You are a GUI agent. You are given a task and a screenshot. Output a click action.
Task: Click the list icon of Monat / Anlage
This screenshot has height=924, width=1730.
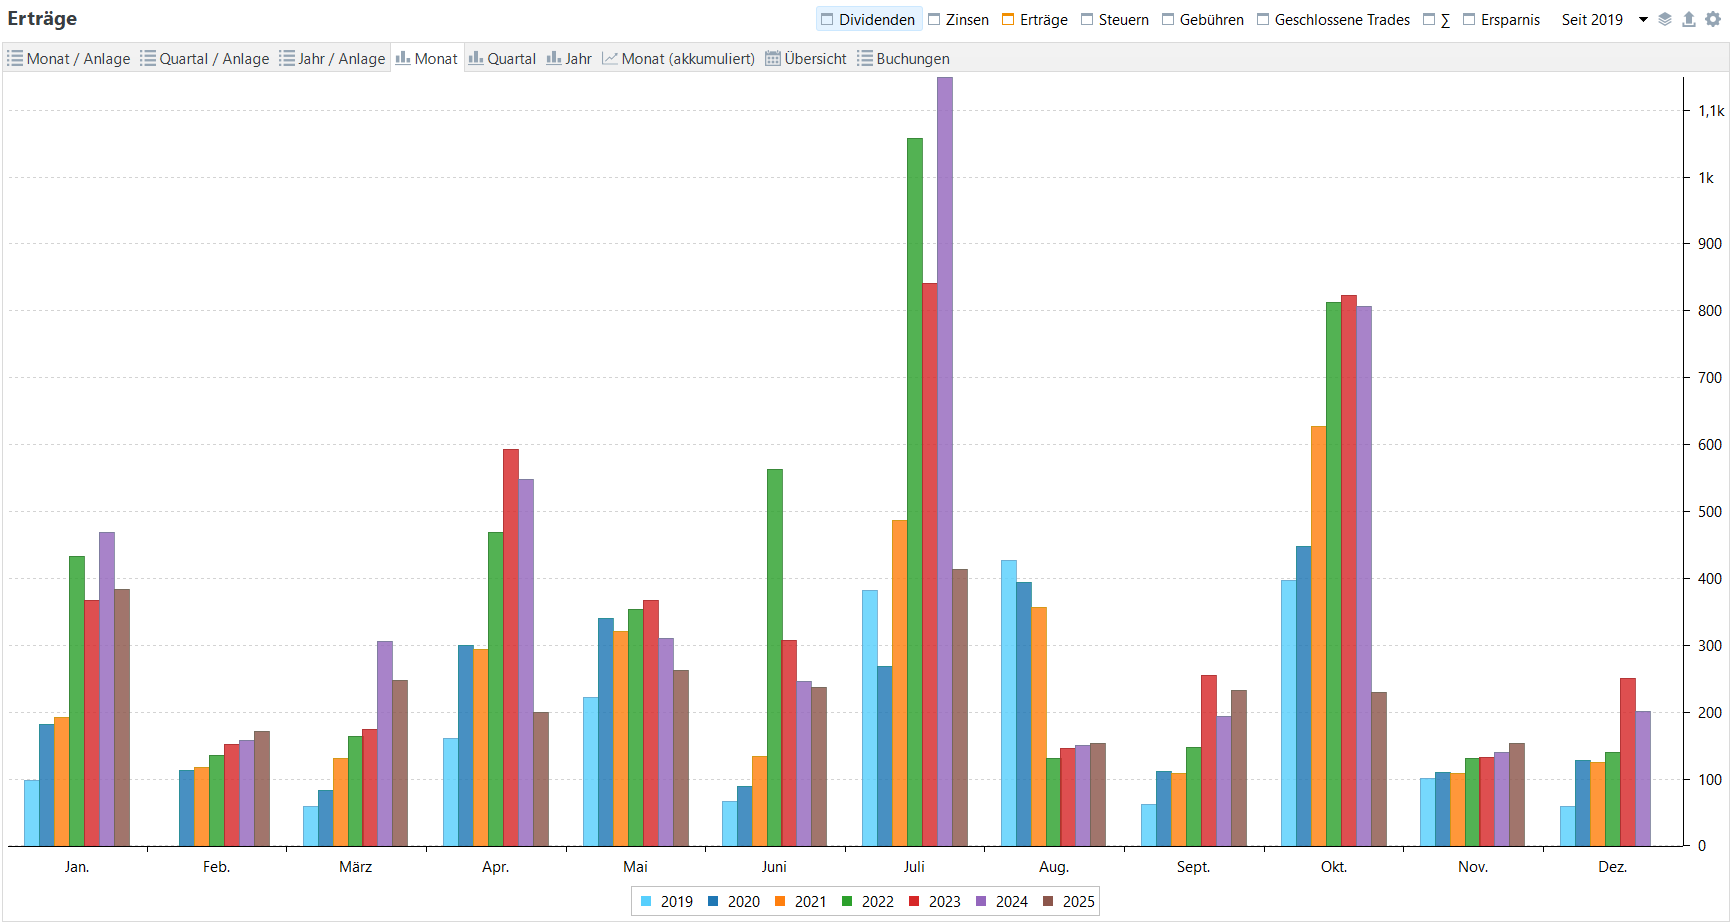(x=15, y=59)
